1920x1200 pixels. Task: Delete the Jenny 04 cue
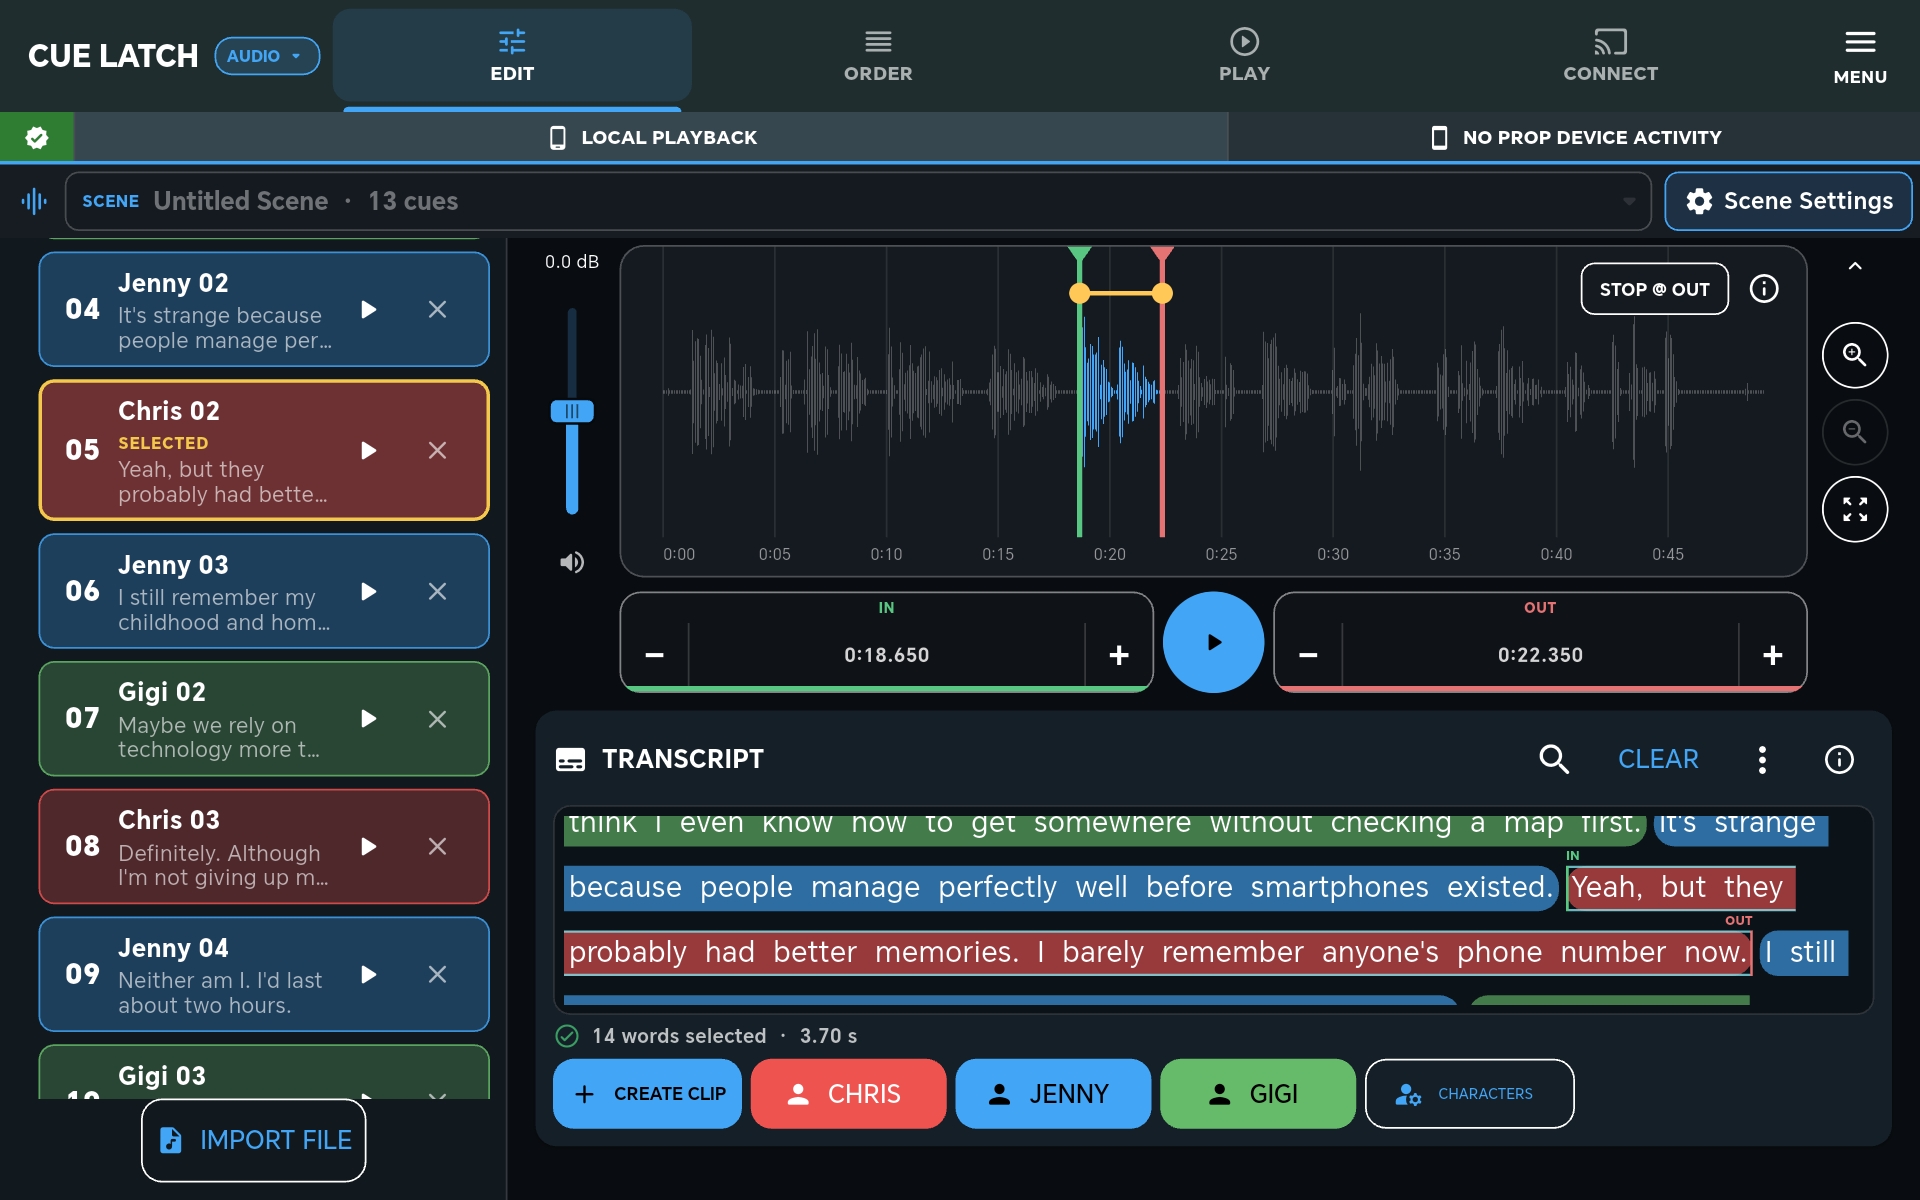[437, 974]
